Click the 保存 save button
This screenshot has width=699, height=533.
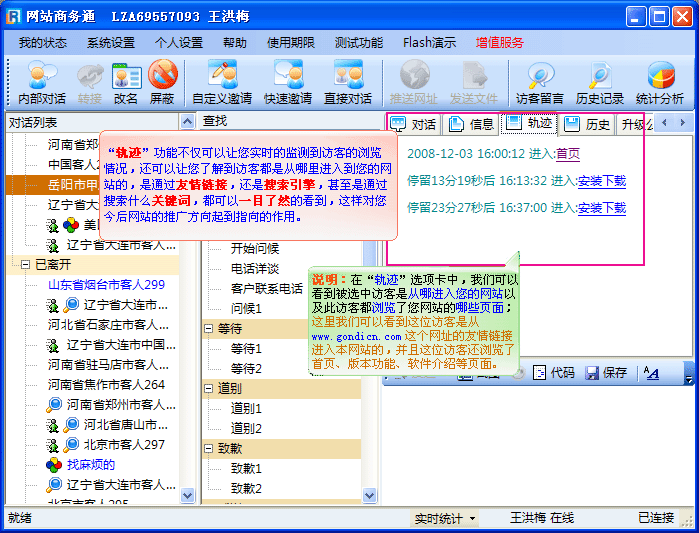(606, 372)
